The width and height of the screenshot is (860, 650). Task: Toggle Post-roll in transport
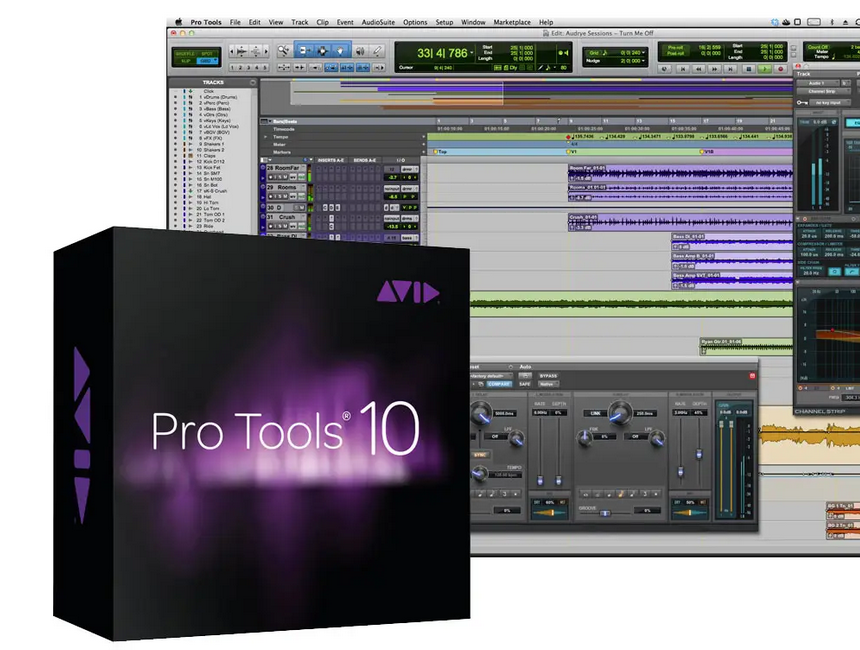676,54
